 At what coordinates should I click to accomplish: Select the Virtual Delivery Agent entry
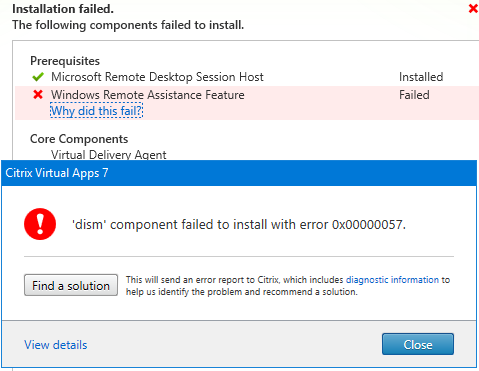tap(109, 154)
